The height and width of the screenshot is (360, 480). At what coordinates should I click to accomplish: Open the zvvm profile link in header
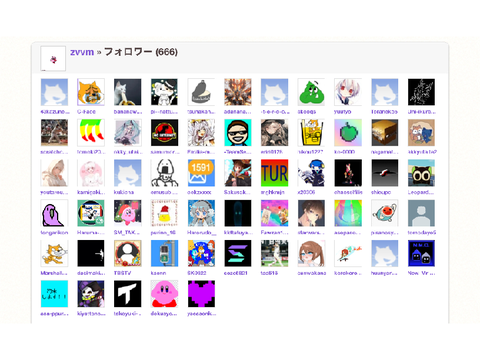click(82, 52)
